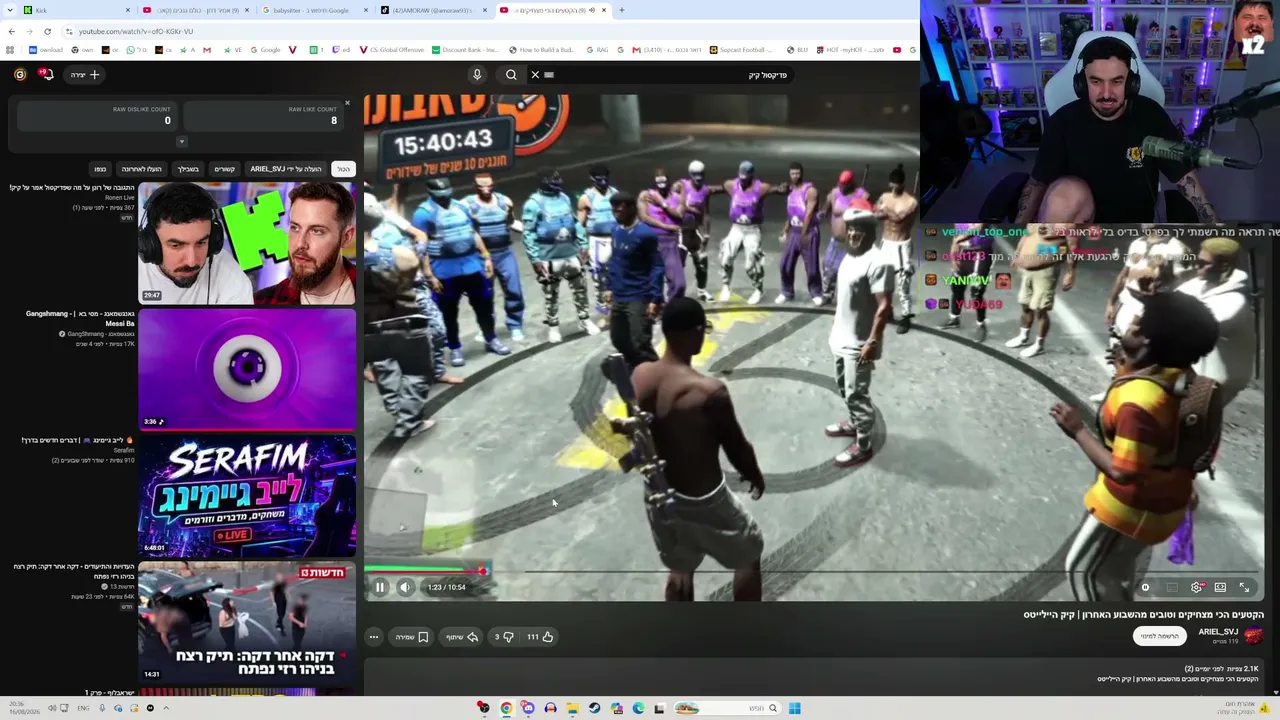Open the 'Sopcast Football' bookmark

(x=741, y=50)
